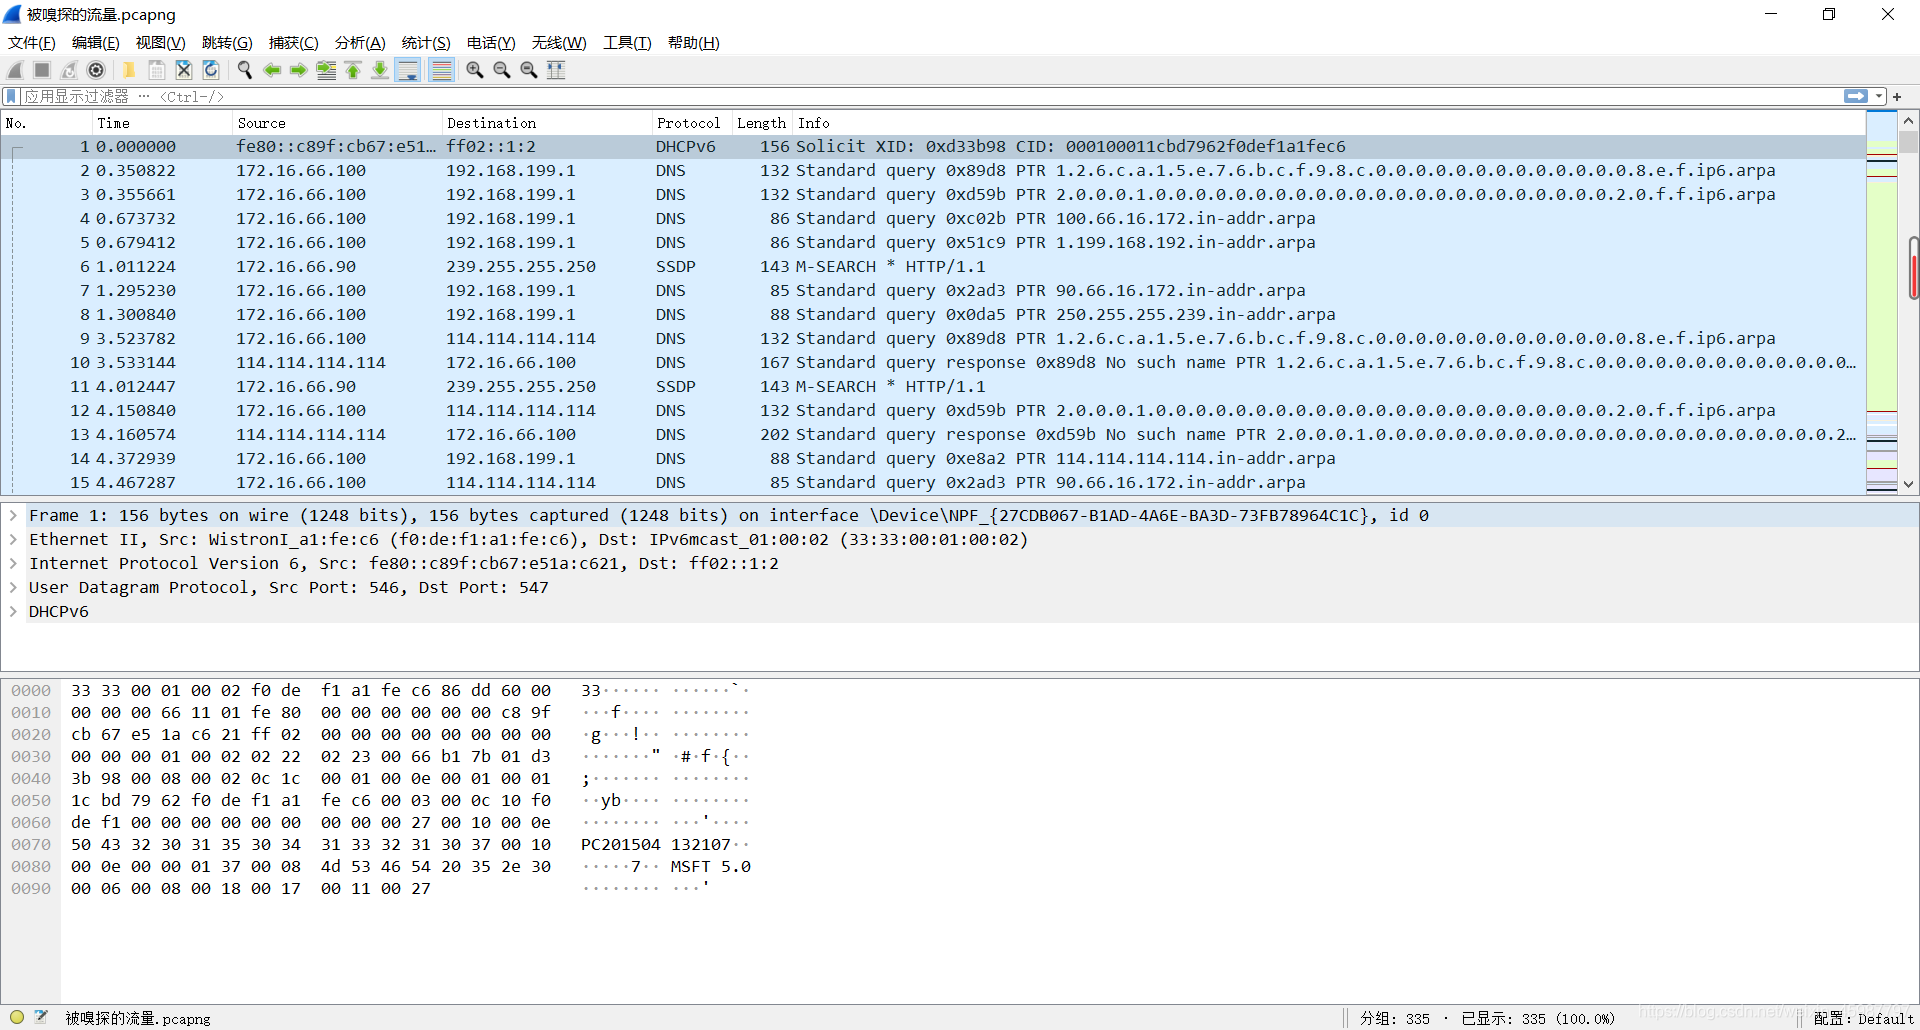Expand the Ethernet II detail row
Viewport: 1920px width, 1030px height.
[13, 540]
